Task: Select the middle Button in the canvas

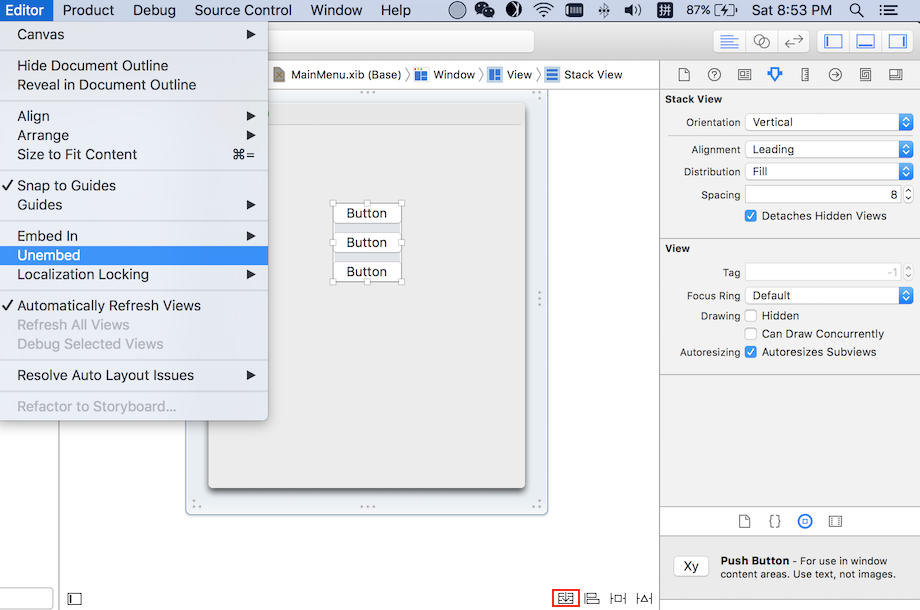Action: point(367,243)
